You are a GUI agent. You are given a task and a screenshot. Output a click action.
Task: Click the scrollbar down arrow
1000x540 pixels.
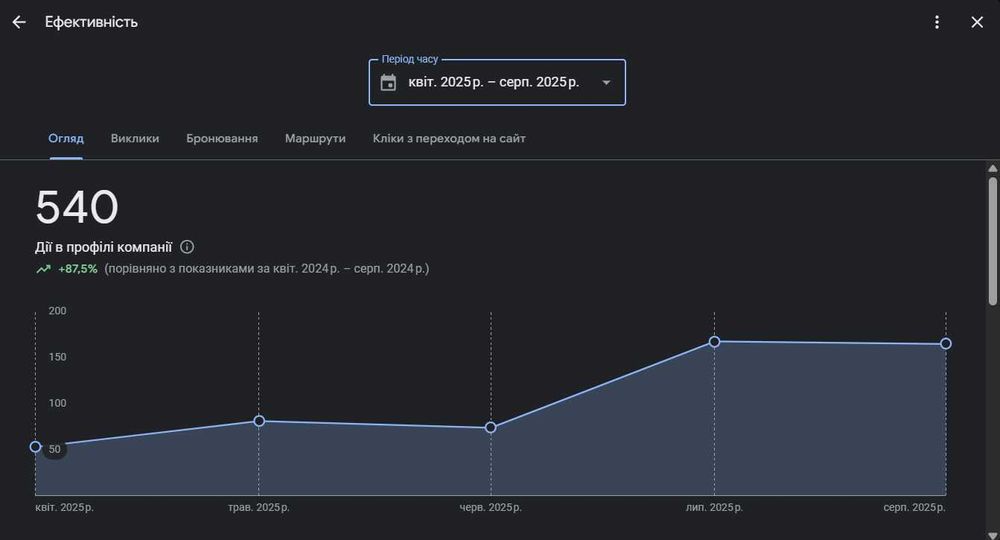point(992,534)
